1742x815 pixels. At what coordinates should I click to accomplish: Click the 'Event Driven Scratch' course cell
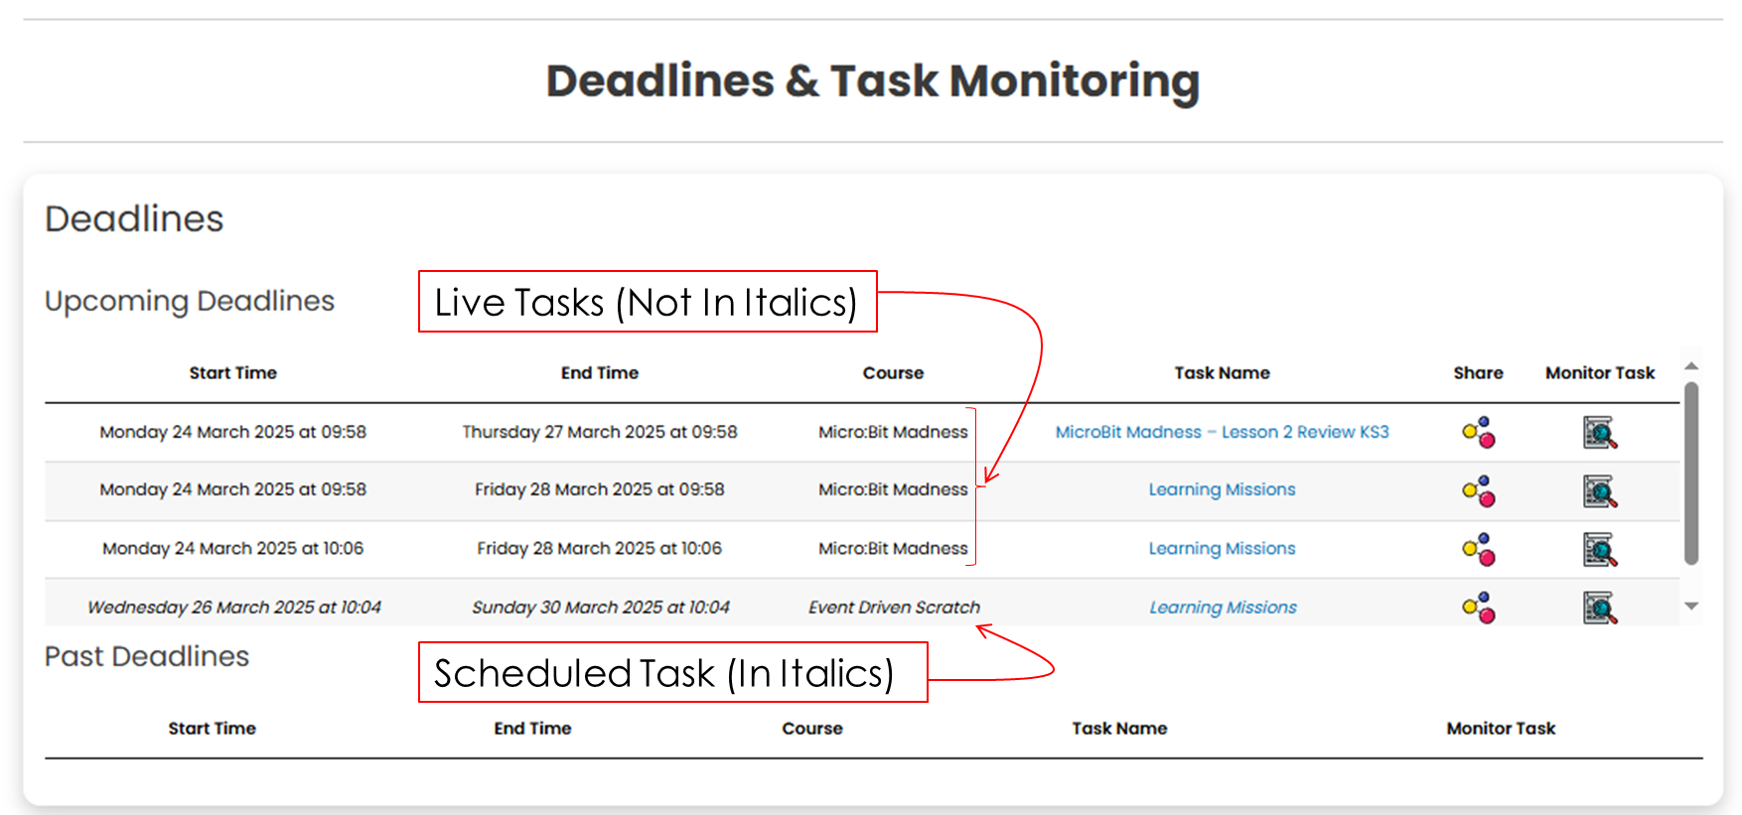click(x=894, y=607)
